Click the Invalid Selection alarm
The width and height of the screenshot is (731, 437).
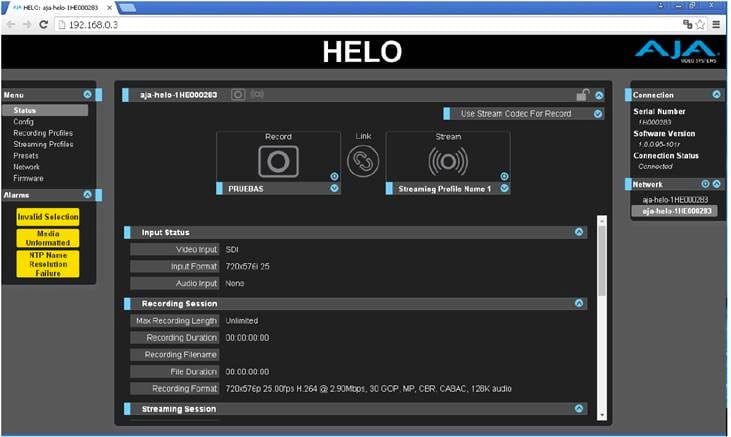[48, 217]
